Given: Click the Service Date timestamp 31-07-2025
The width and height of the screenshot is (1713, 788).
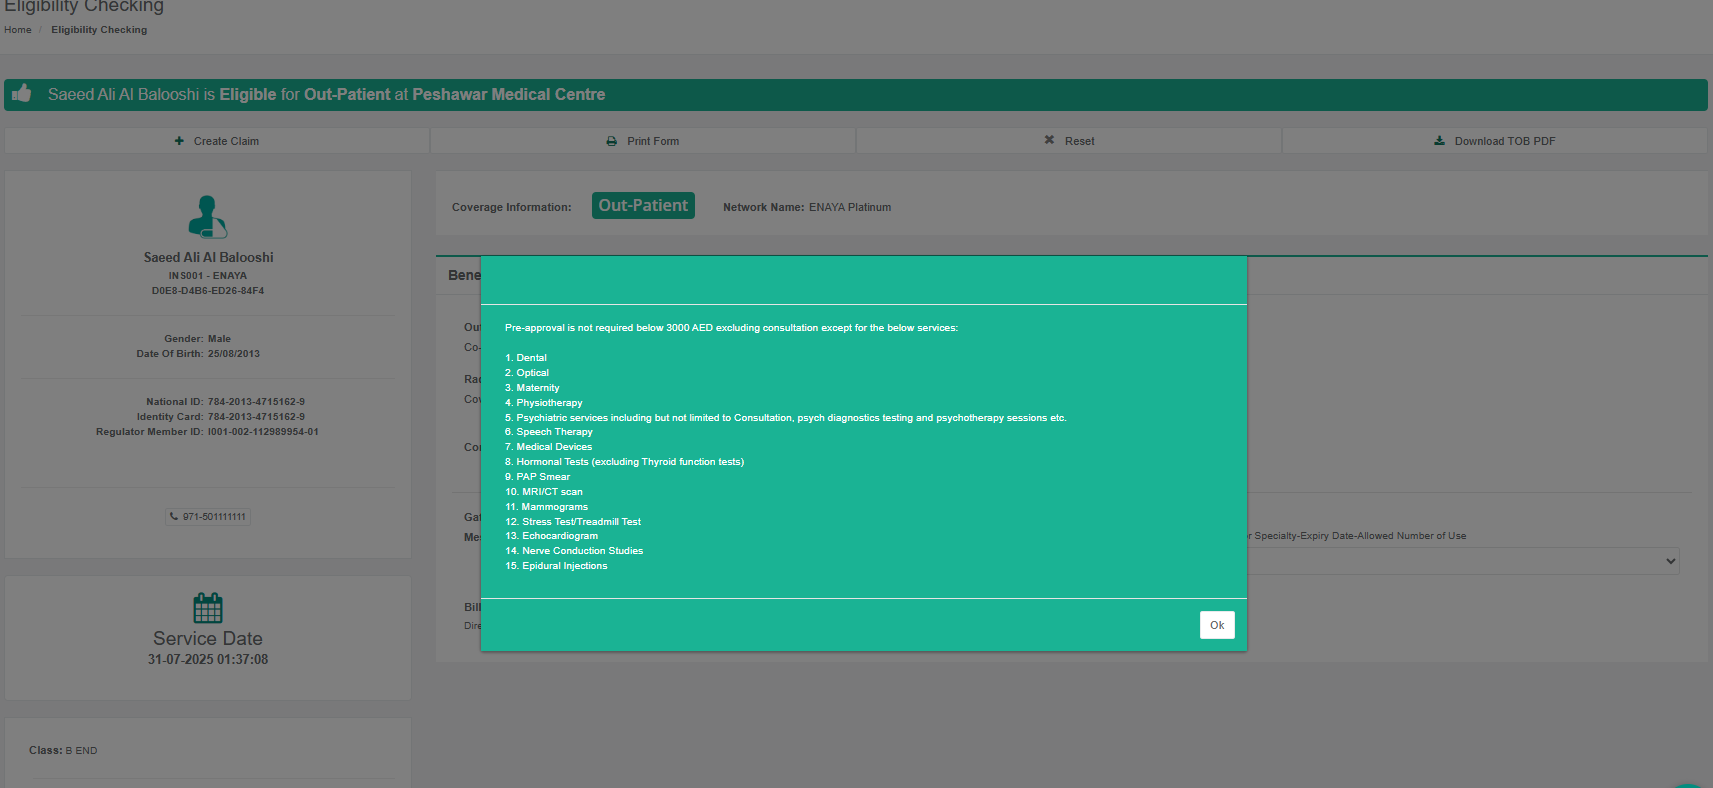Looking at the screenshot, I should tap(208, 660).
